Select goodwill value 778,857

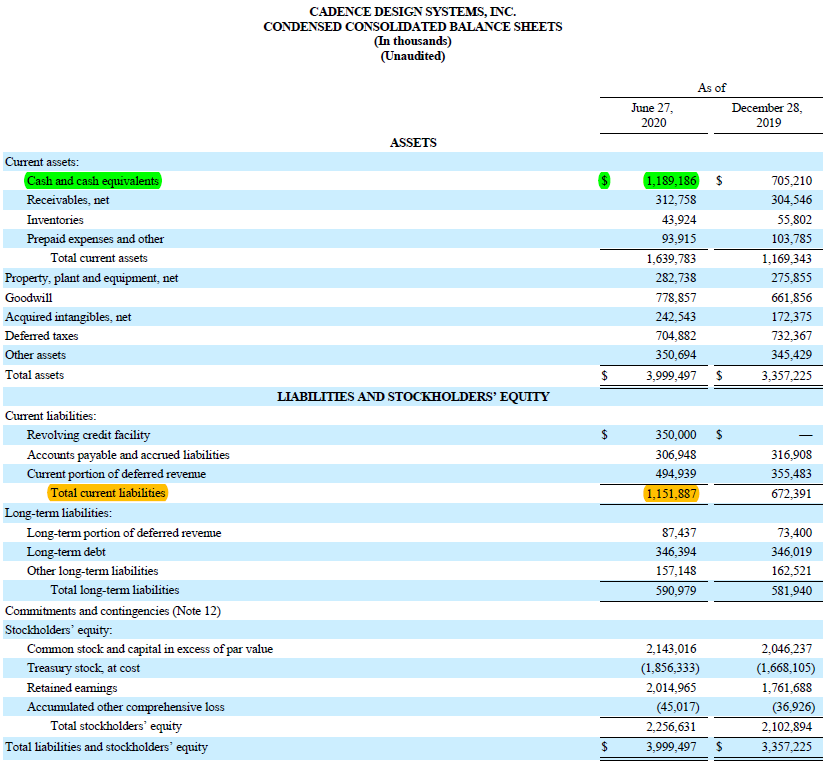click(676, 298)
